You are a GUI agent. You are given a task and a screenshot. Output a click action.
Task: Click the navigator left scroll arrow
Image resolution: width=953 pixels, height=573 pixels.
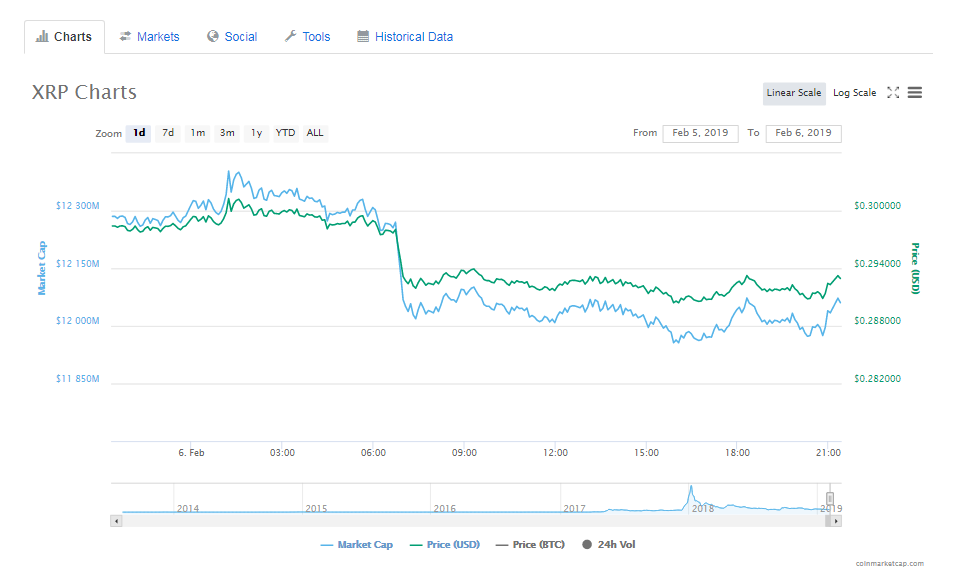116,521
